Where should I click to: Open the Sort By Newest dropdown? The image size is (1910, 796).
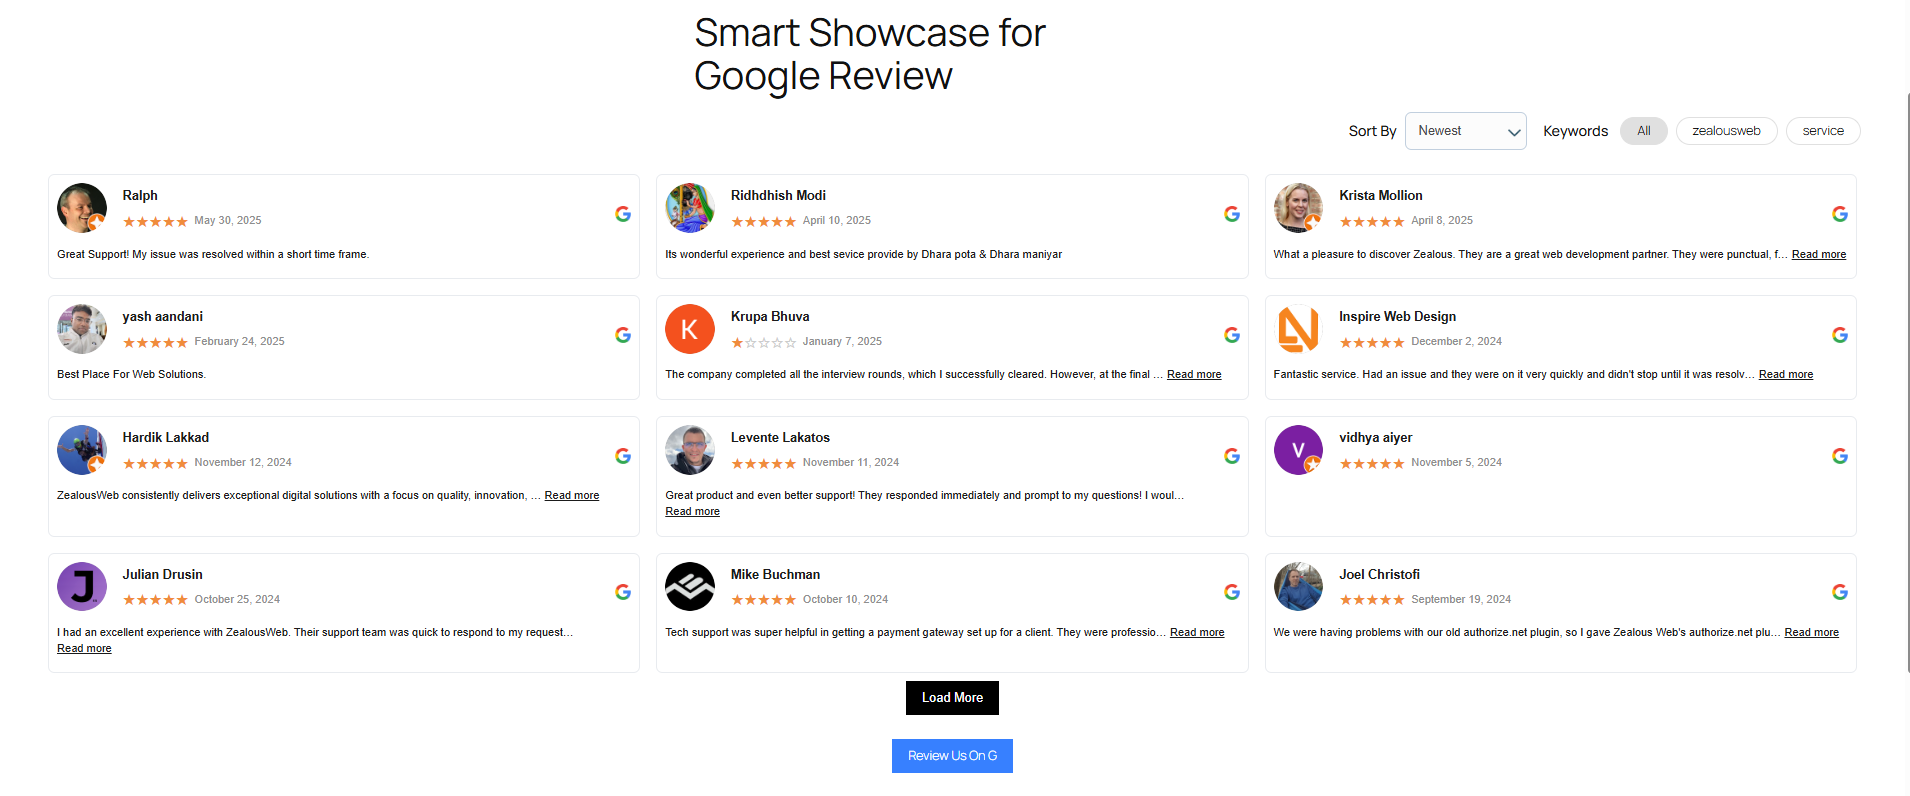click(1466, 131)
